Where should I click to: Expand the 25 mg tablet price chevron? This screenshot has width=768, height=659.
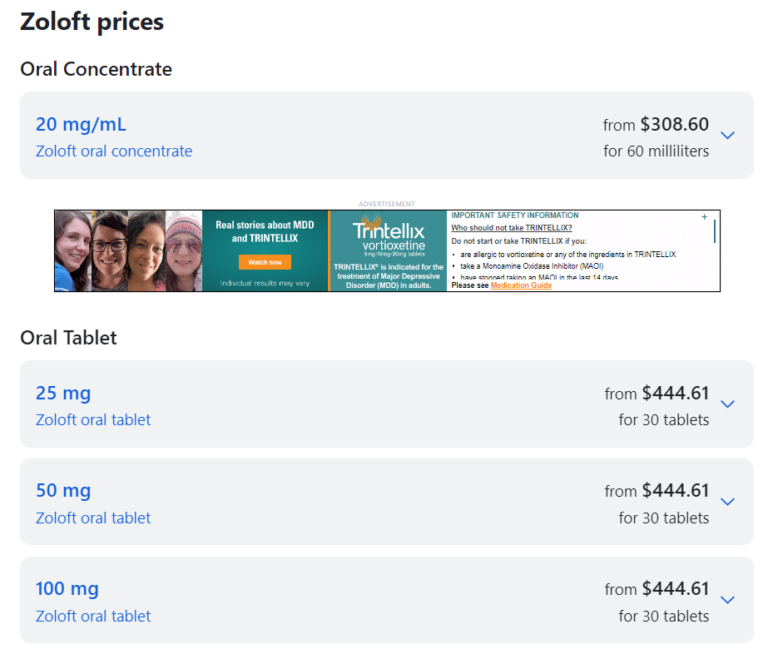pos(727,404)
